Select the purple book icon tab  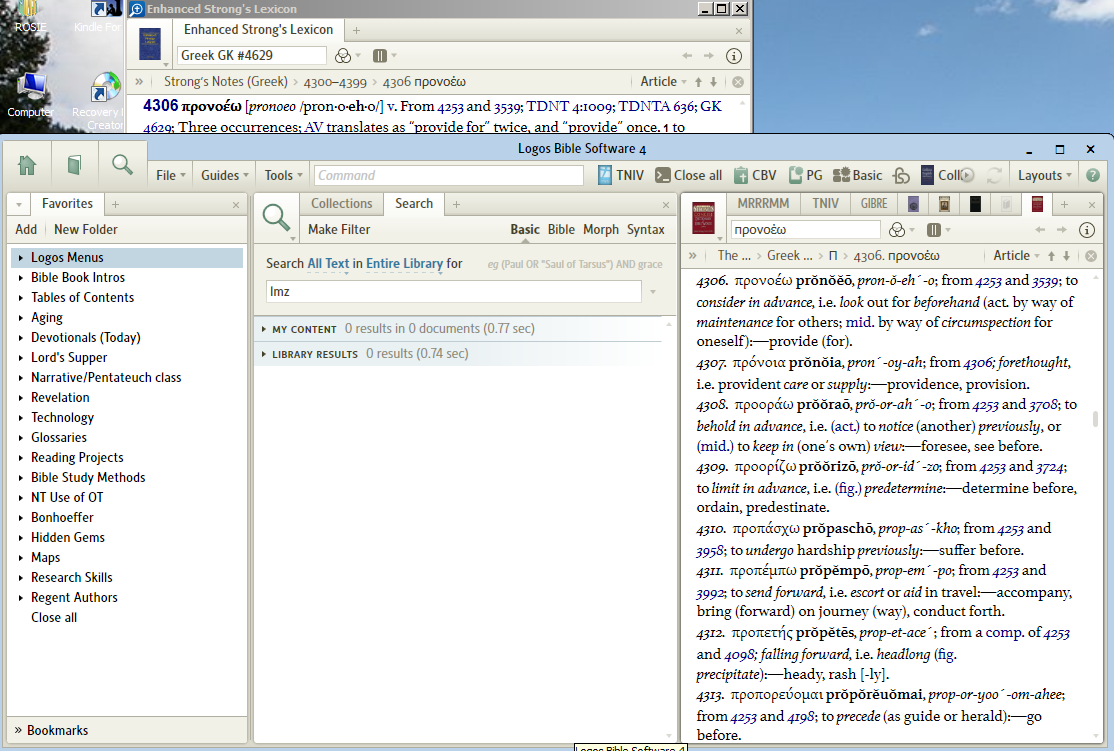point(913,204)
